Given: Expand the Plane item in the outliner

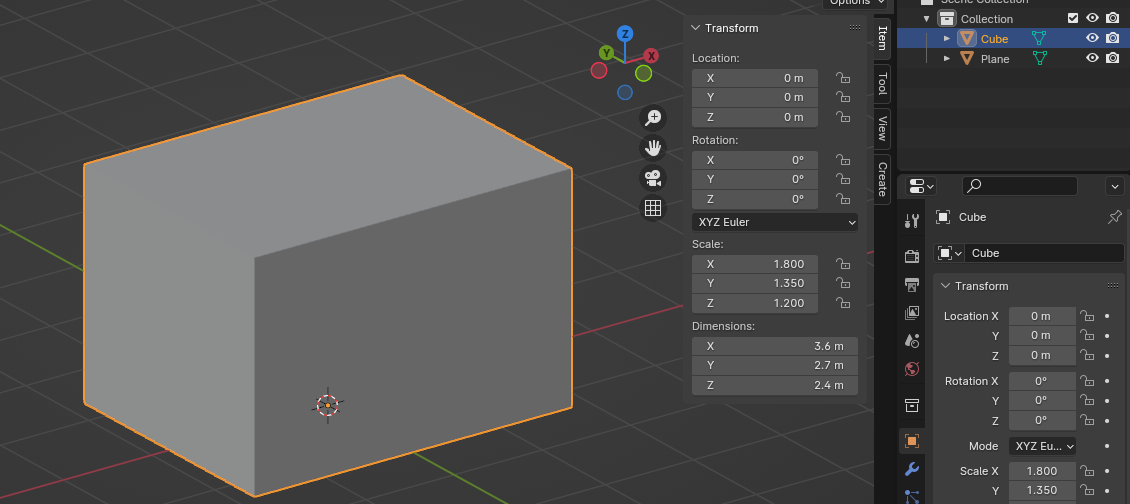Looking at the screenshot, I should coord(947,58).
